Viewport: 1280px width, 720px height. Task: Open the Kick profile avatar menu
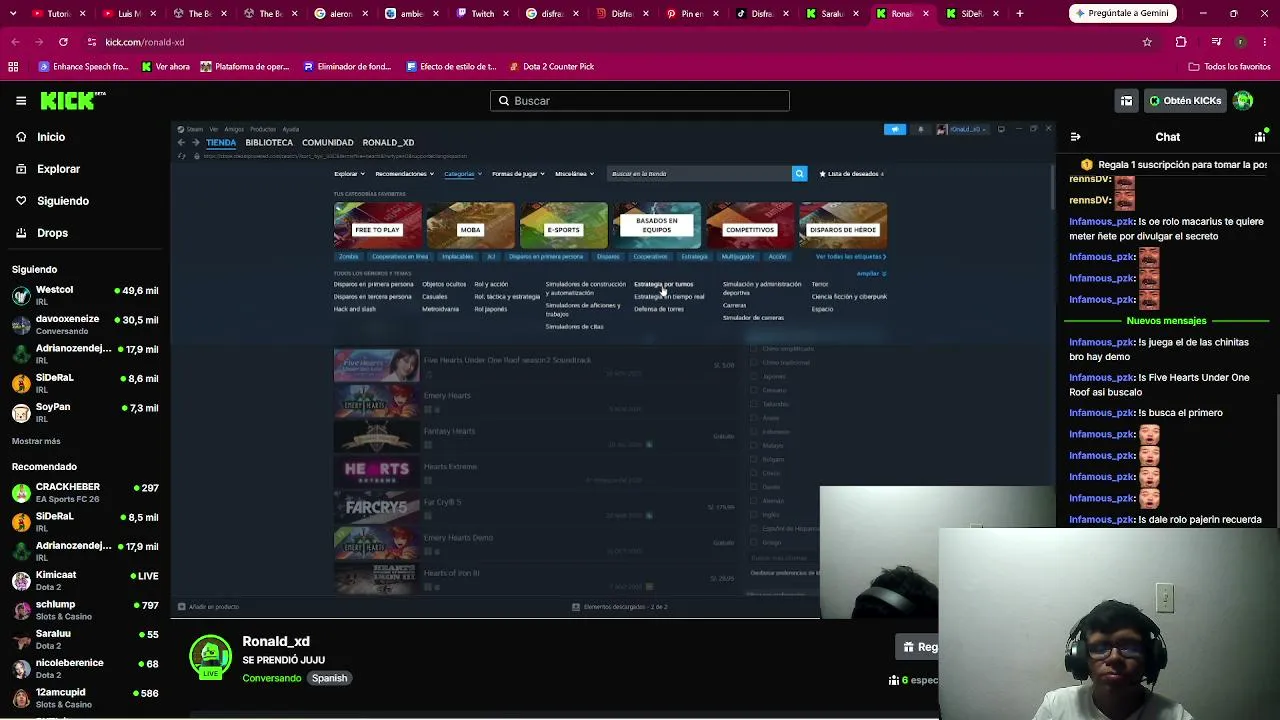coord(1243,100)
